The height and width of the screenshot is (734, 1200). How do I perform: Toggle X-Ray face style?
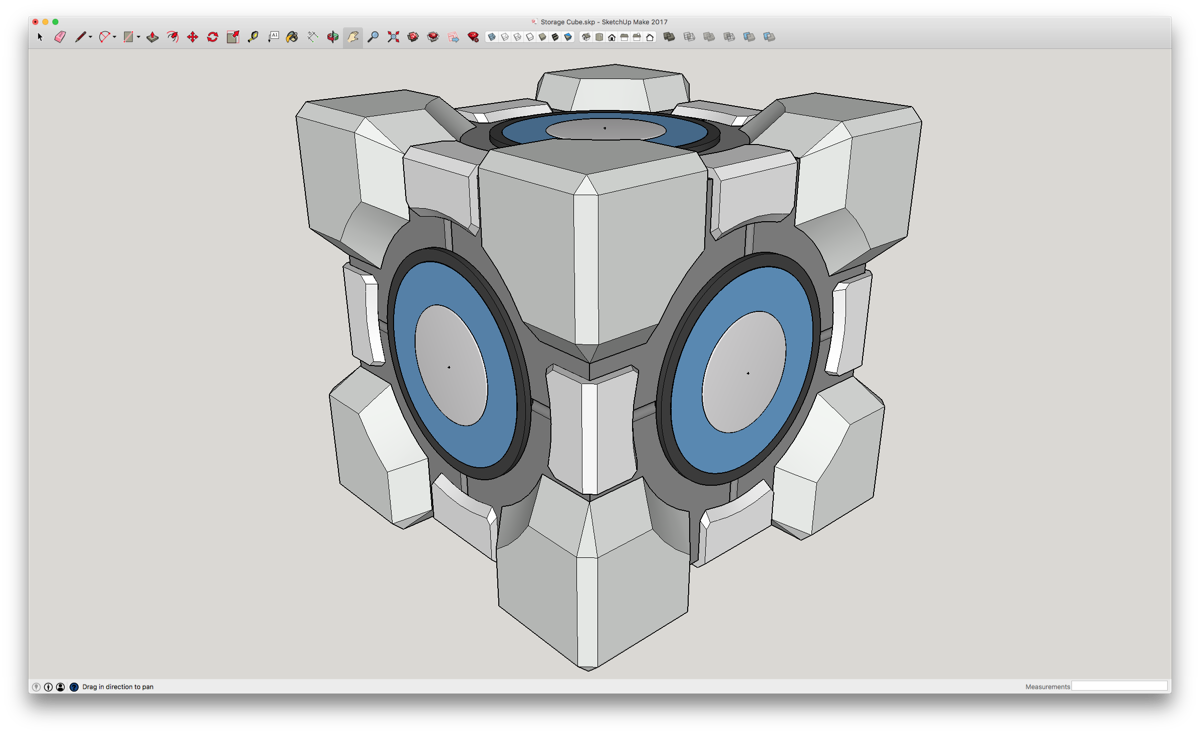(x=491, y=37)
